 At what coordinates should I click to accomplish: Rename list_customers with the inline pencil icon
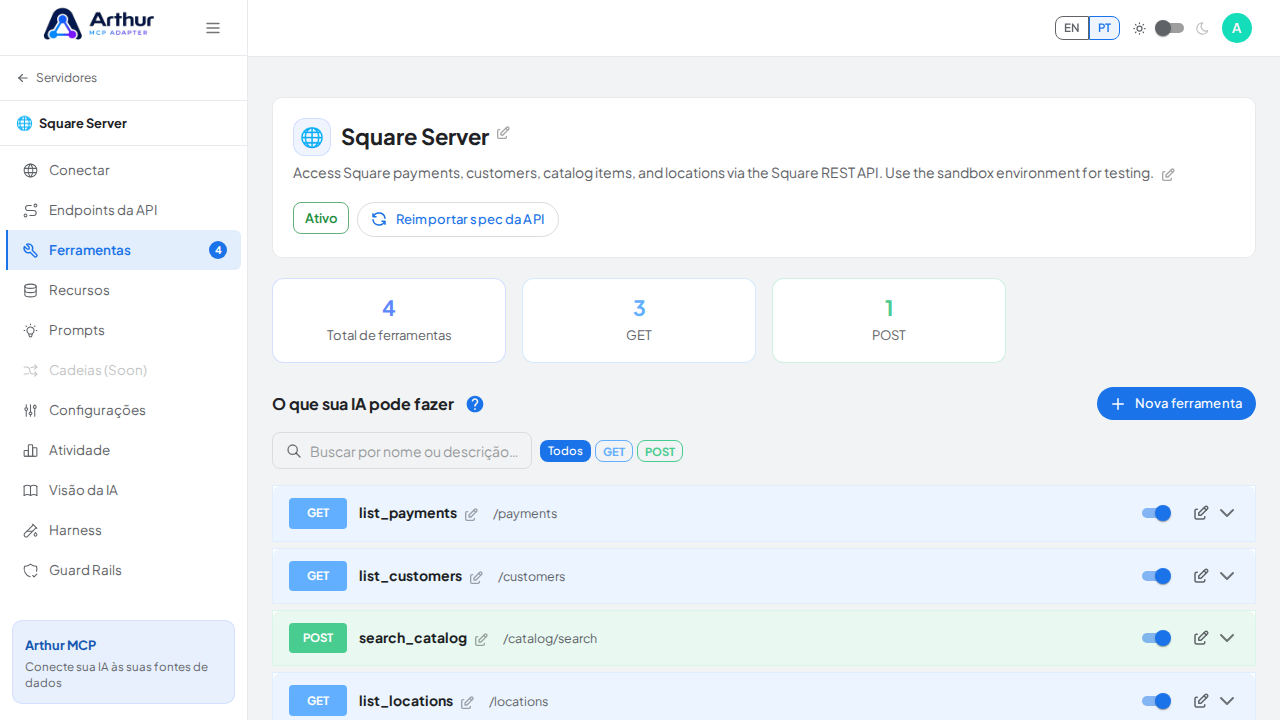(x=476, y=578)
